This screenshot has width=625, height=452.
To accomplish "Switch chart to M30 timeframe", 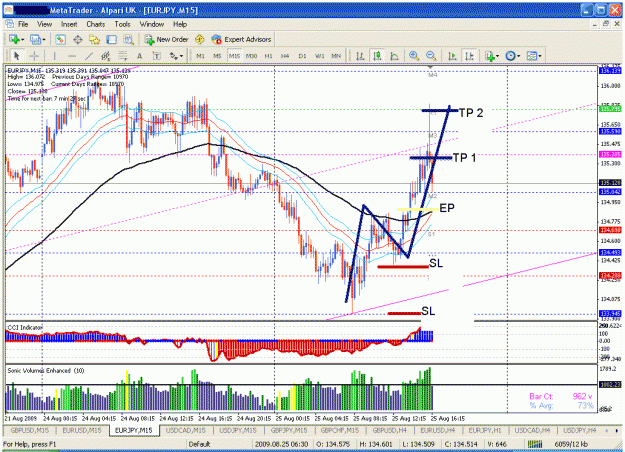I will 252,56.
